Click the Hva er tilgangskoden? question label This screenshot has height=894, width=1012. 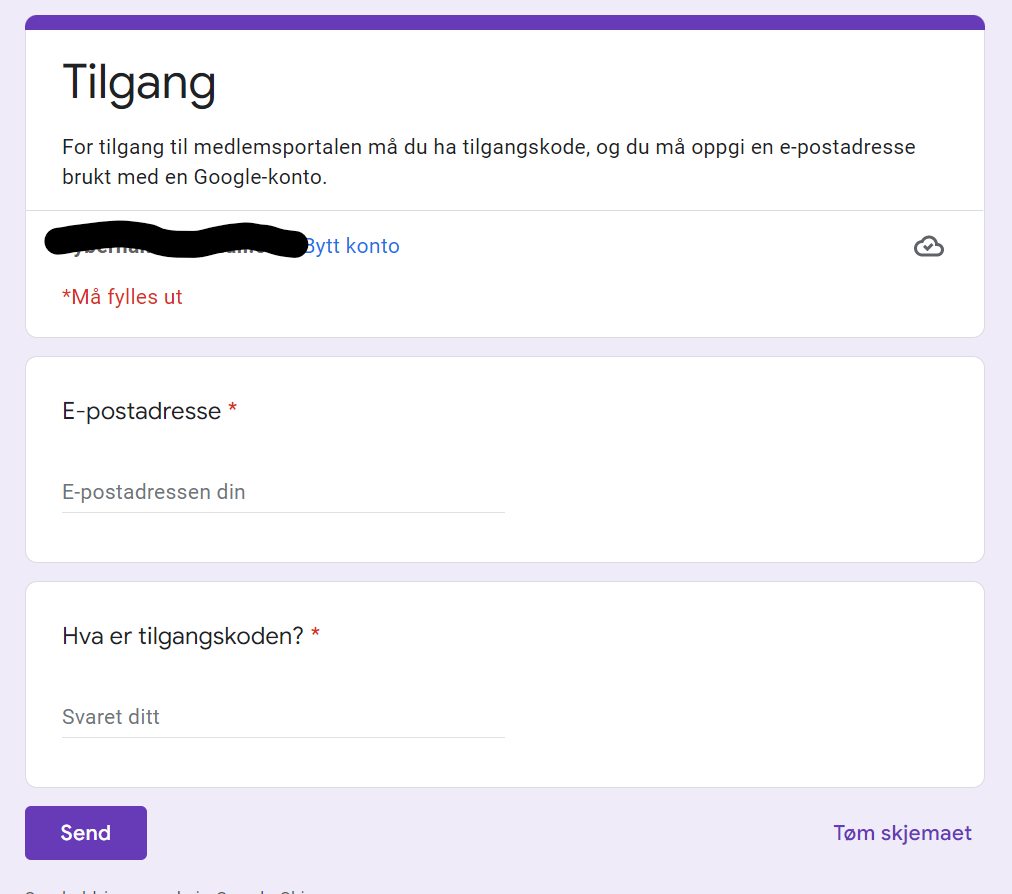pos(182,636)
